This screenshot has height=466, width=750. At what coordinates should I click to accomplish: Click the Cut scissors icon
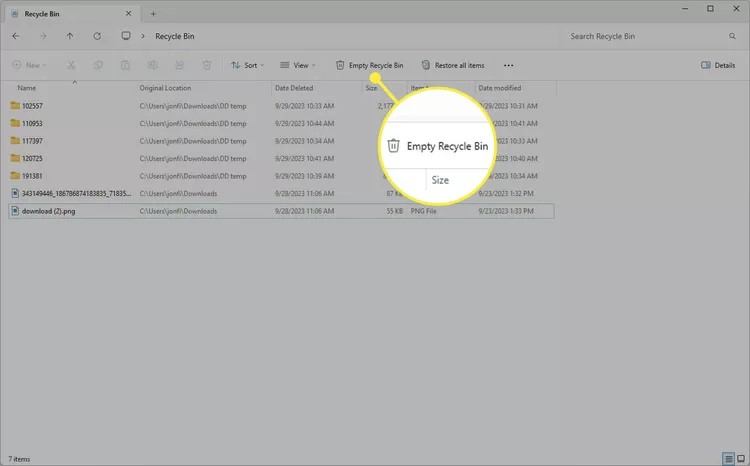pos(71,65)
